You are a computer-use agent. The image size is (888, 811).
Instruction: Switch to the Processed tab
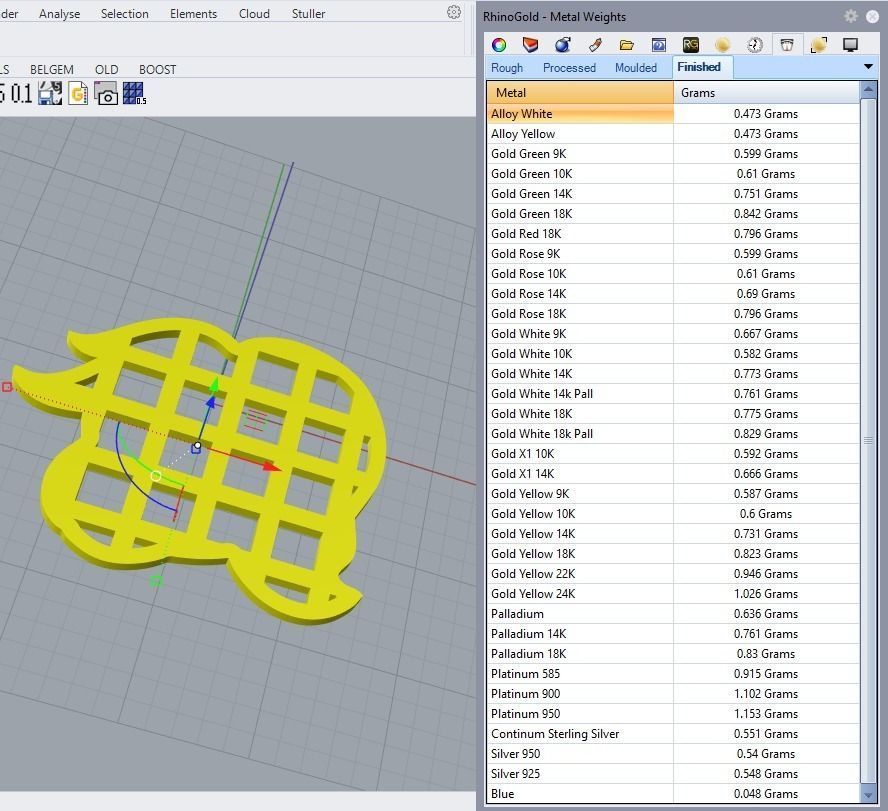[x=569, y=68]
